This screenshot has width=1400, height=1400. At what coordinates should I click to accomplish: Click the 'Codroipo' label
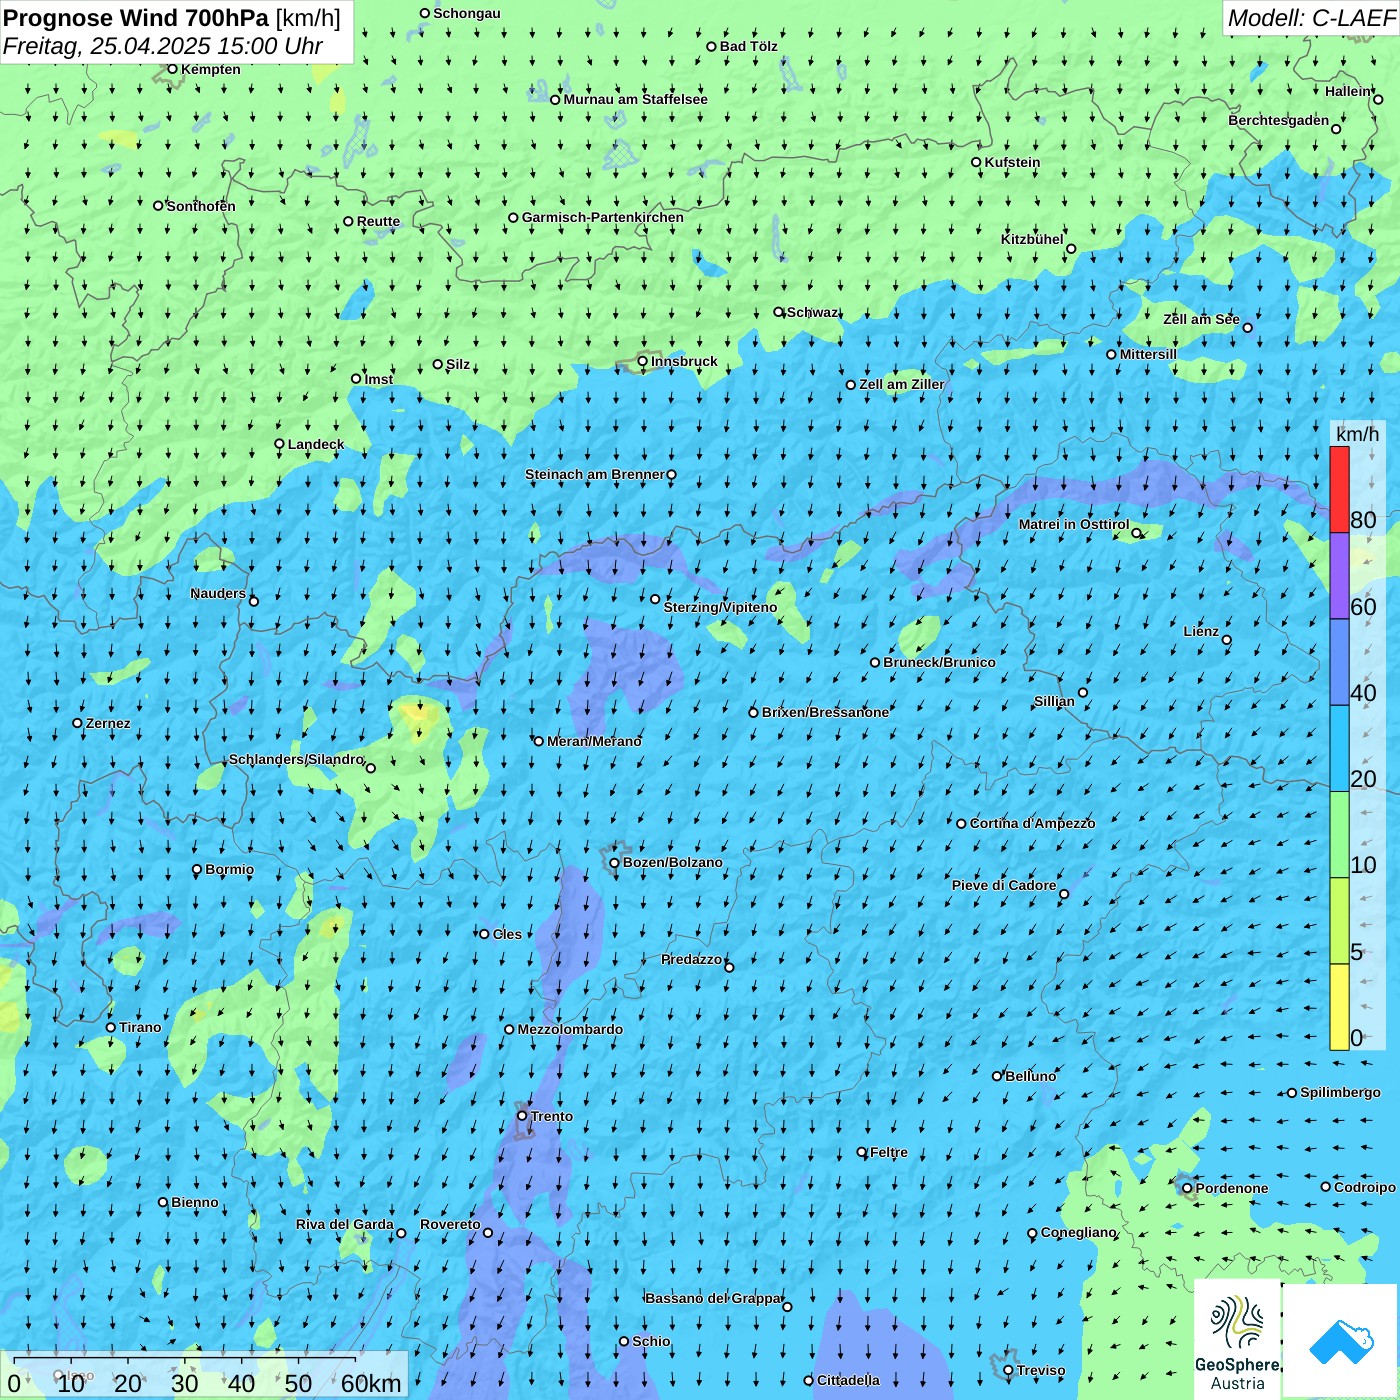[x=1365, y=1187]
